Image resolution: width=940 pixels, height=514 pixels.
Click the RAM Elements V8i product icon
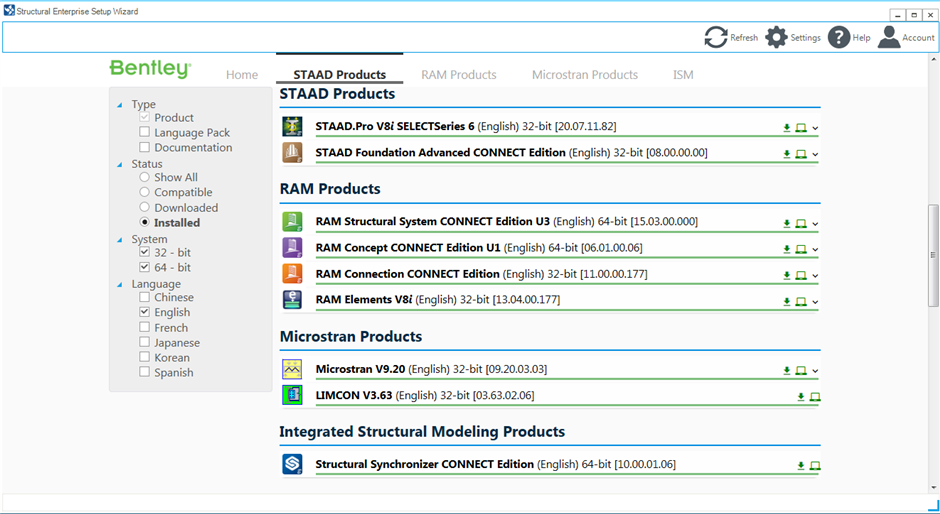pyautogui.click(x=293, y=300)
